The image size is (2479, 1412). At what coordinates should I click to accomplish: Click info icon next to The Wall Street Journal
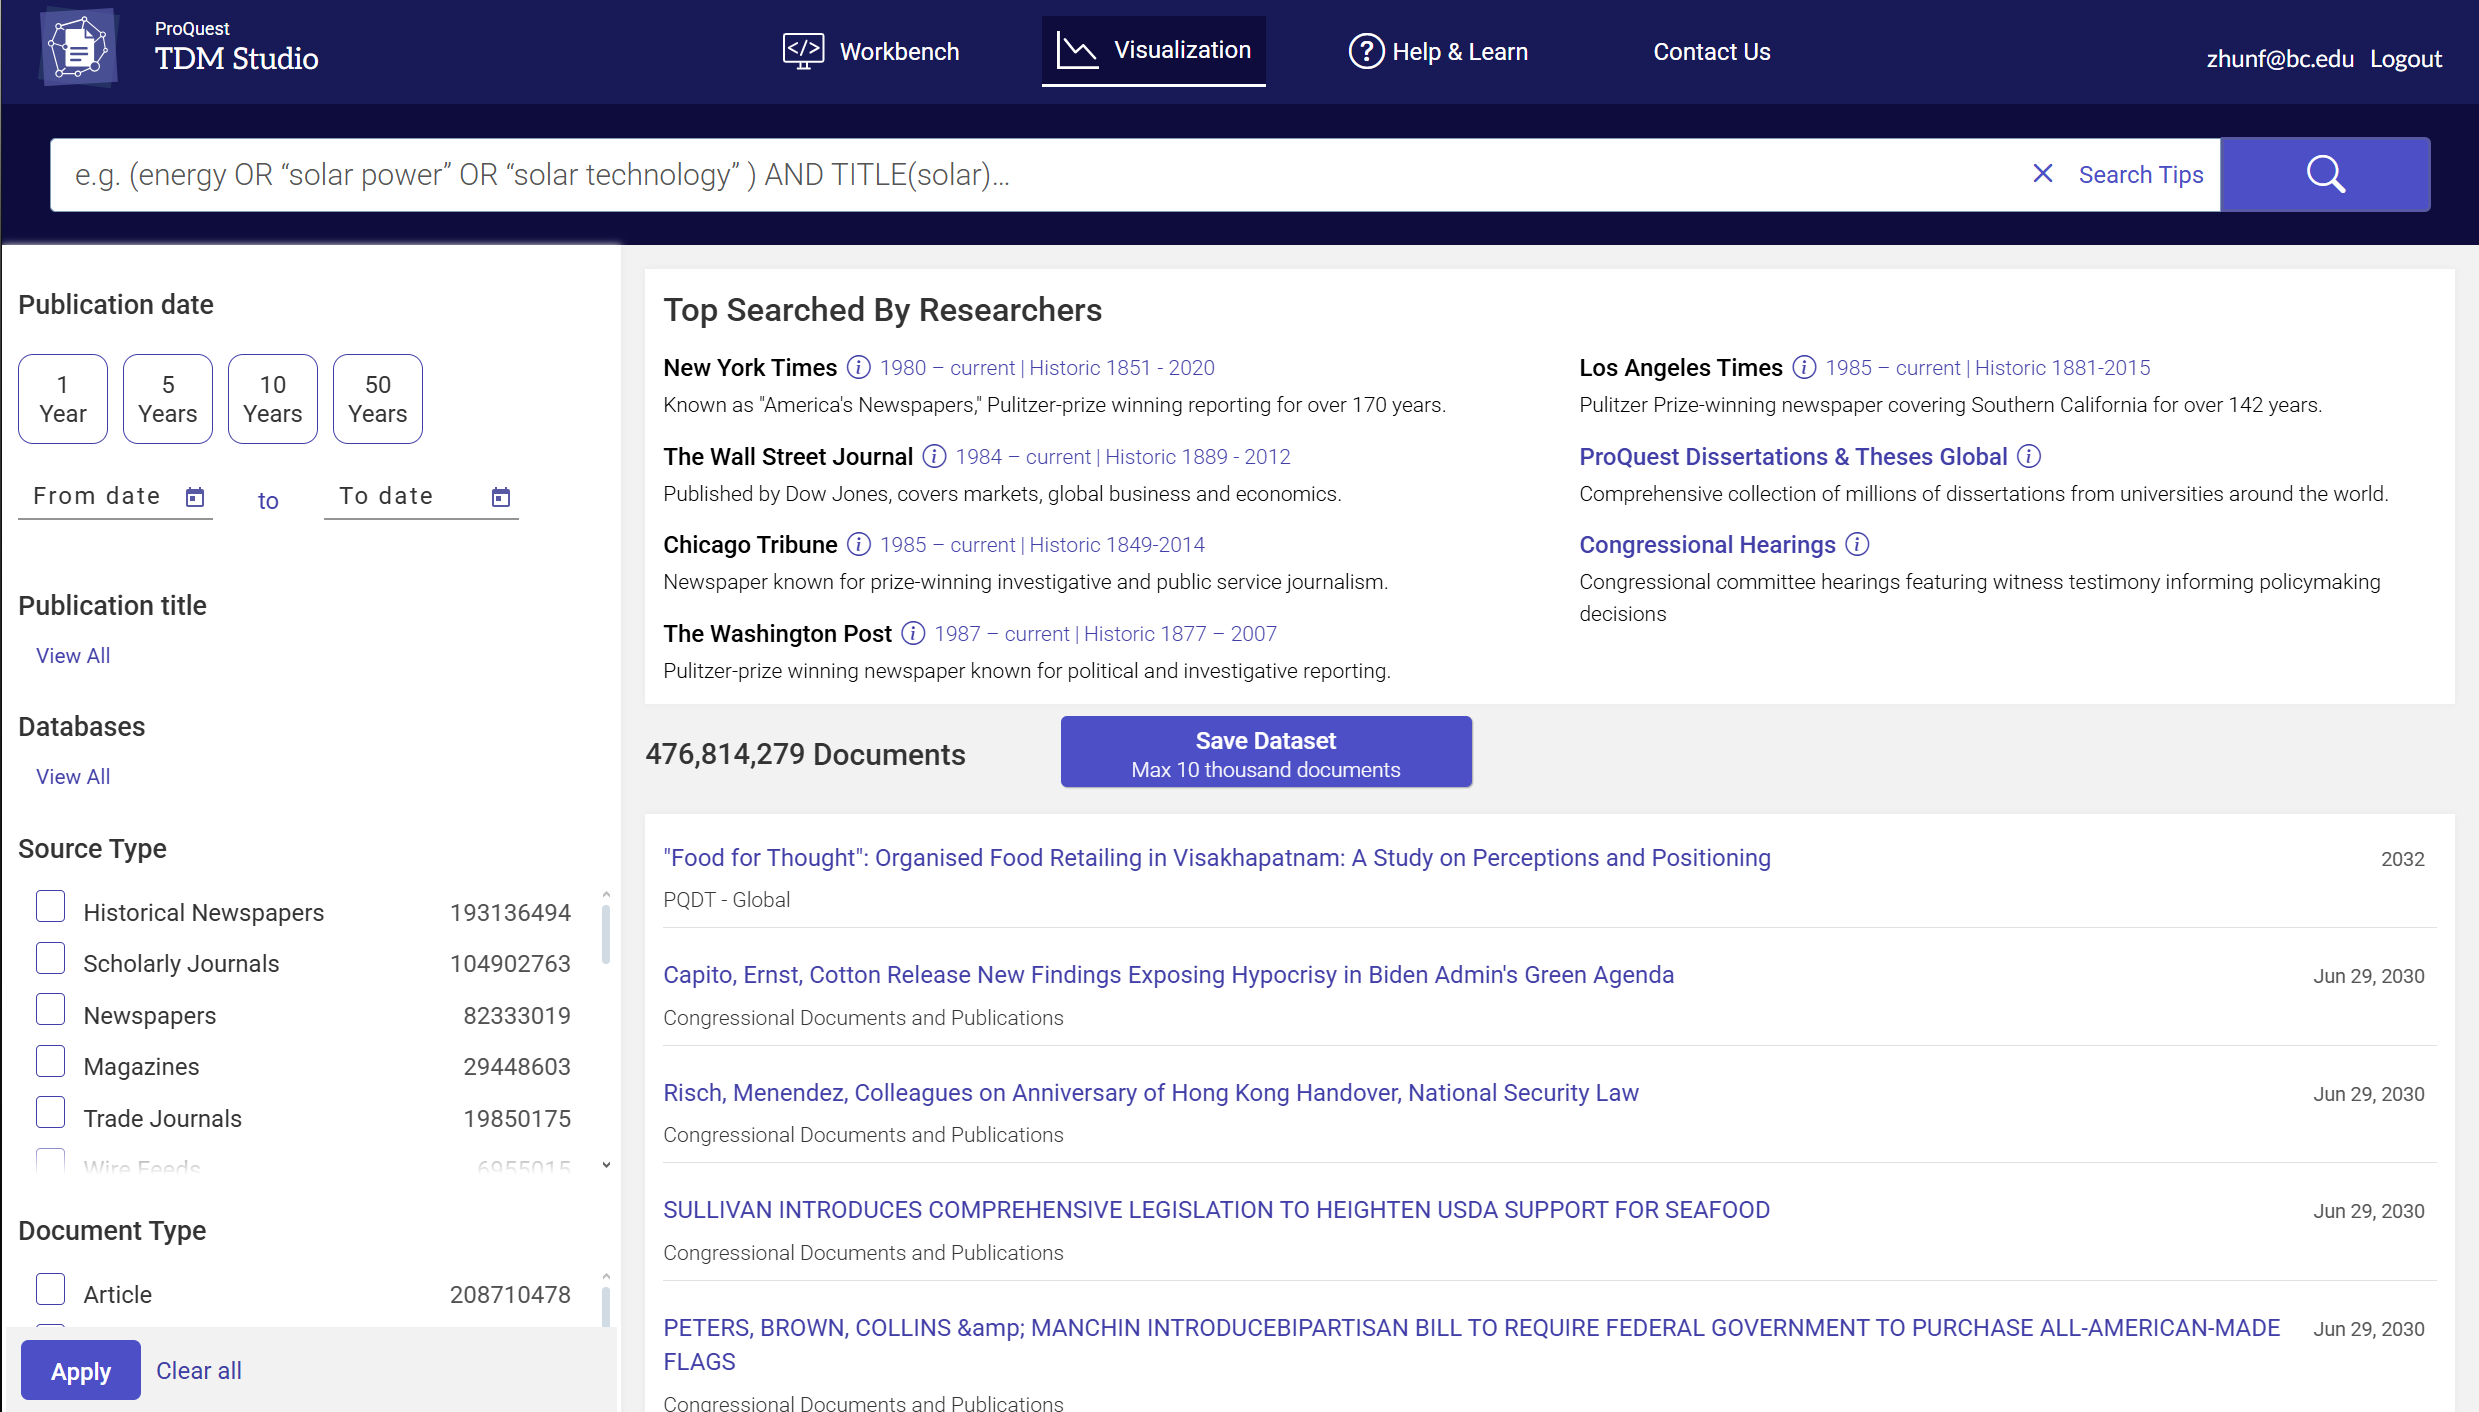[934, 457]
